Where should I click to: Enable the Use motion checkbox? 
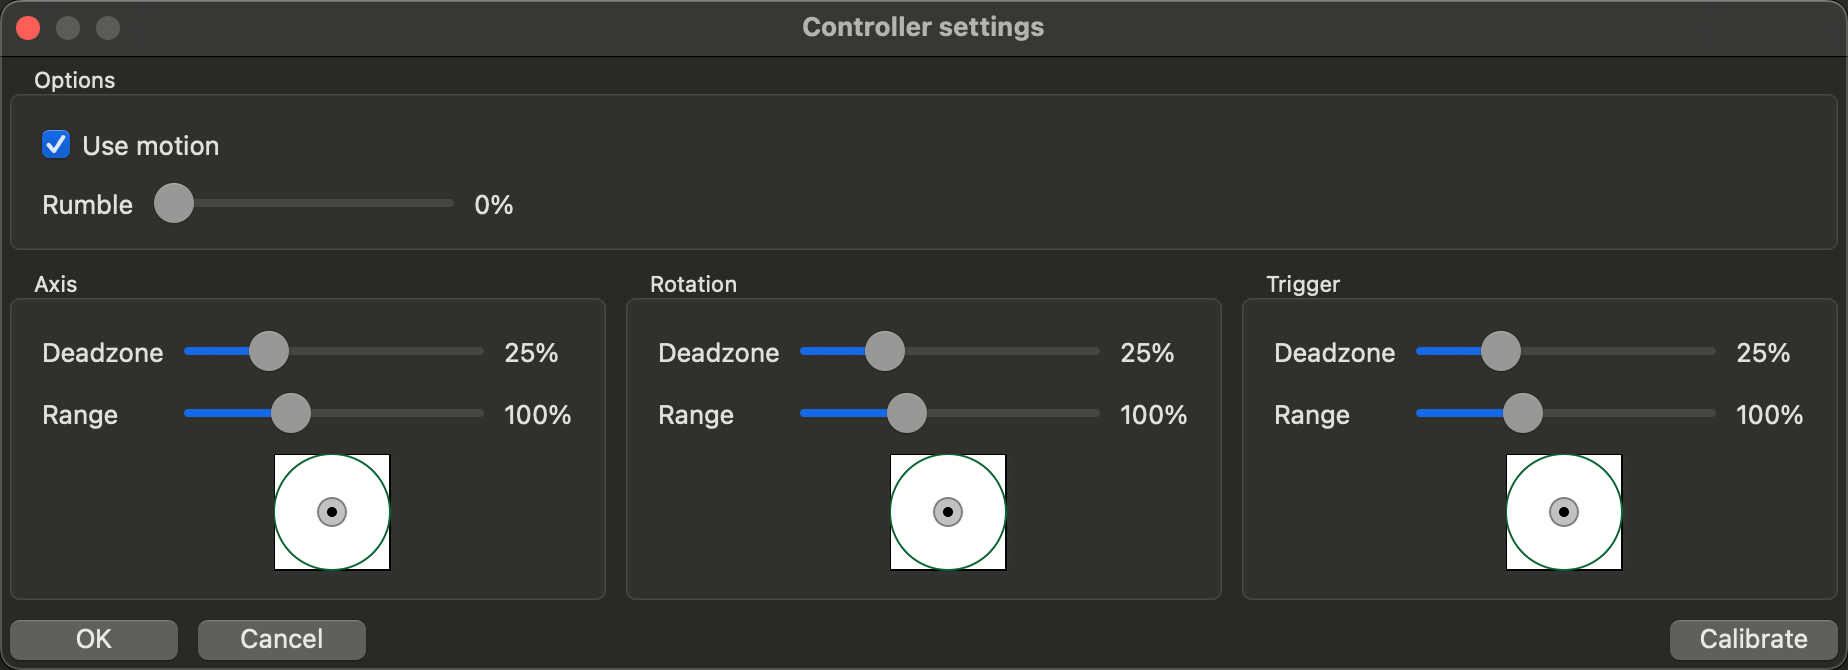(x=56, y=144)
